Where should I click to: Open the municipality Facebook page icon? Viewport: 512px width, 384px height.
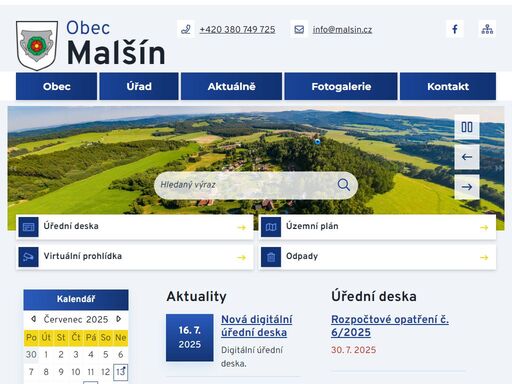pos(455,29)
